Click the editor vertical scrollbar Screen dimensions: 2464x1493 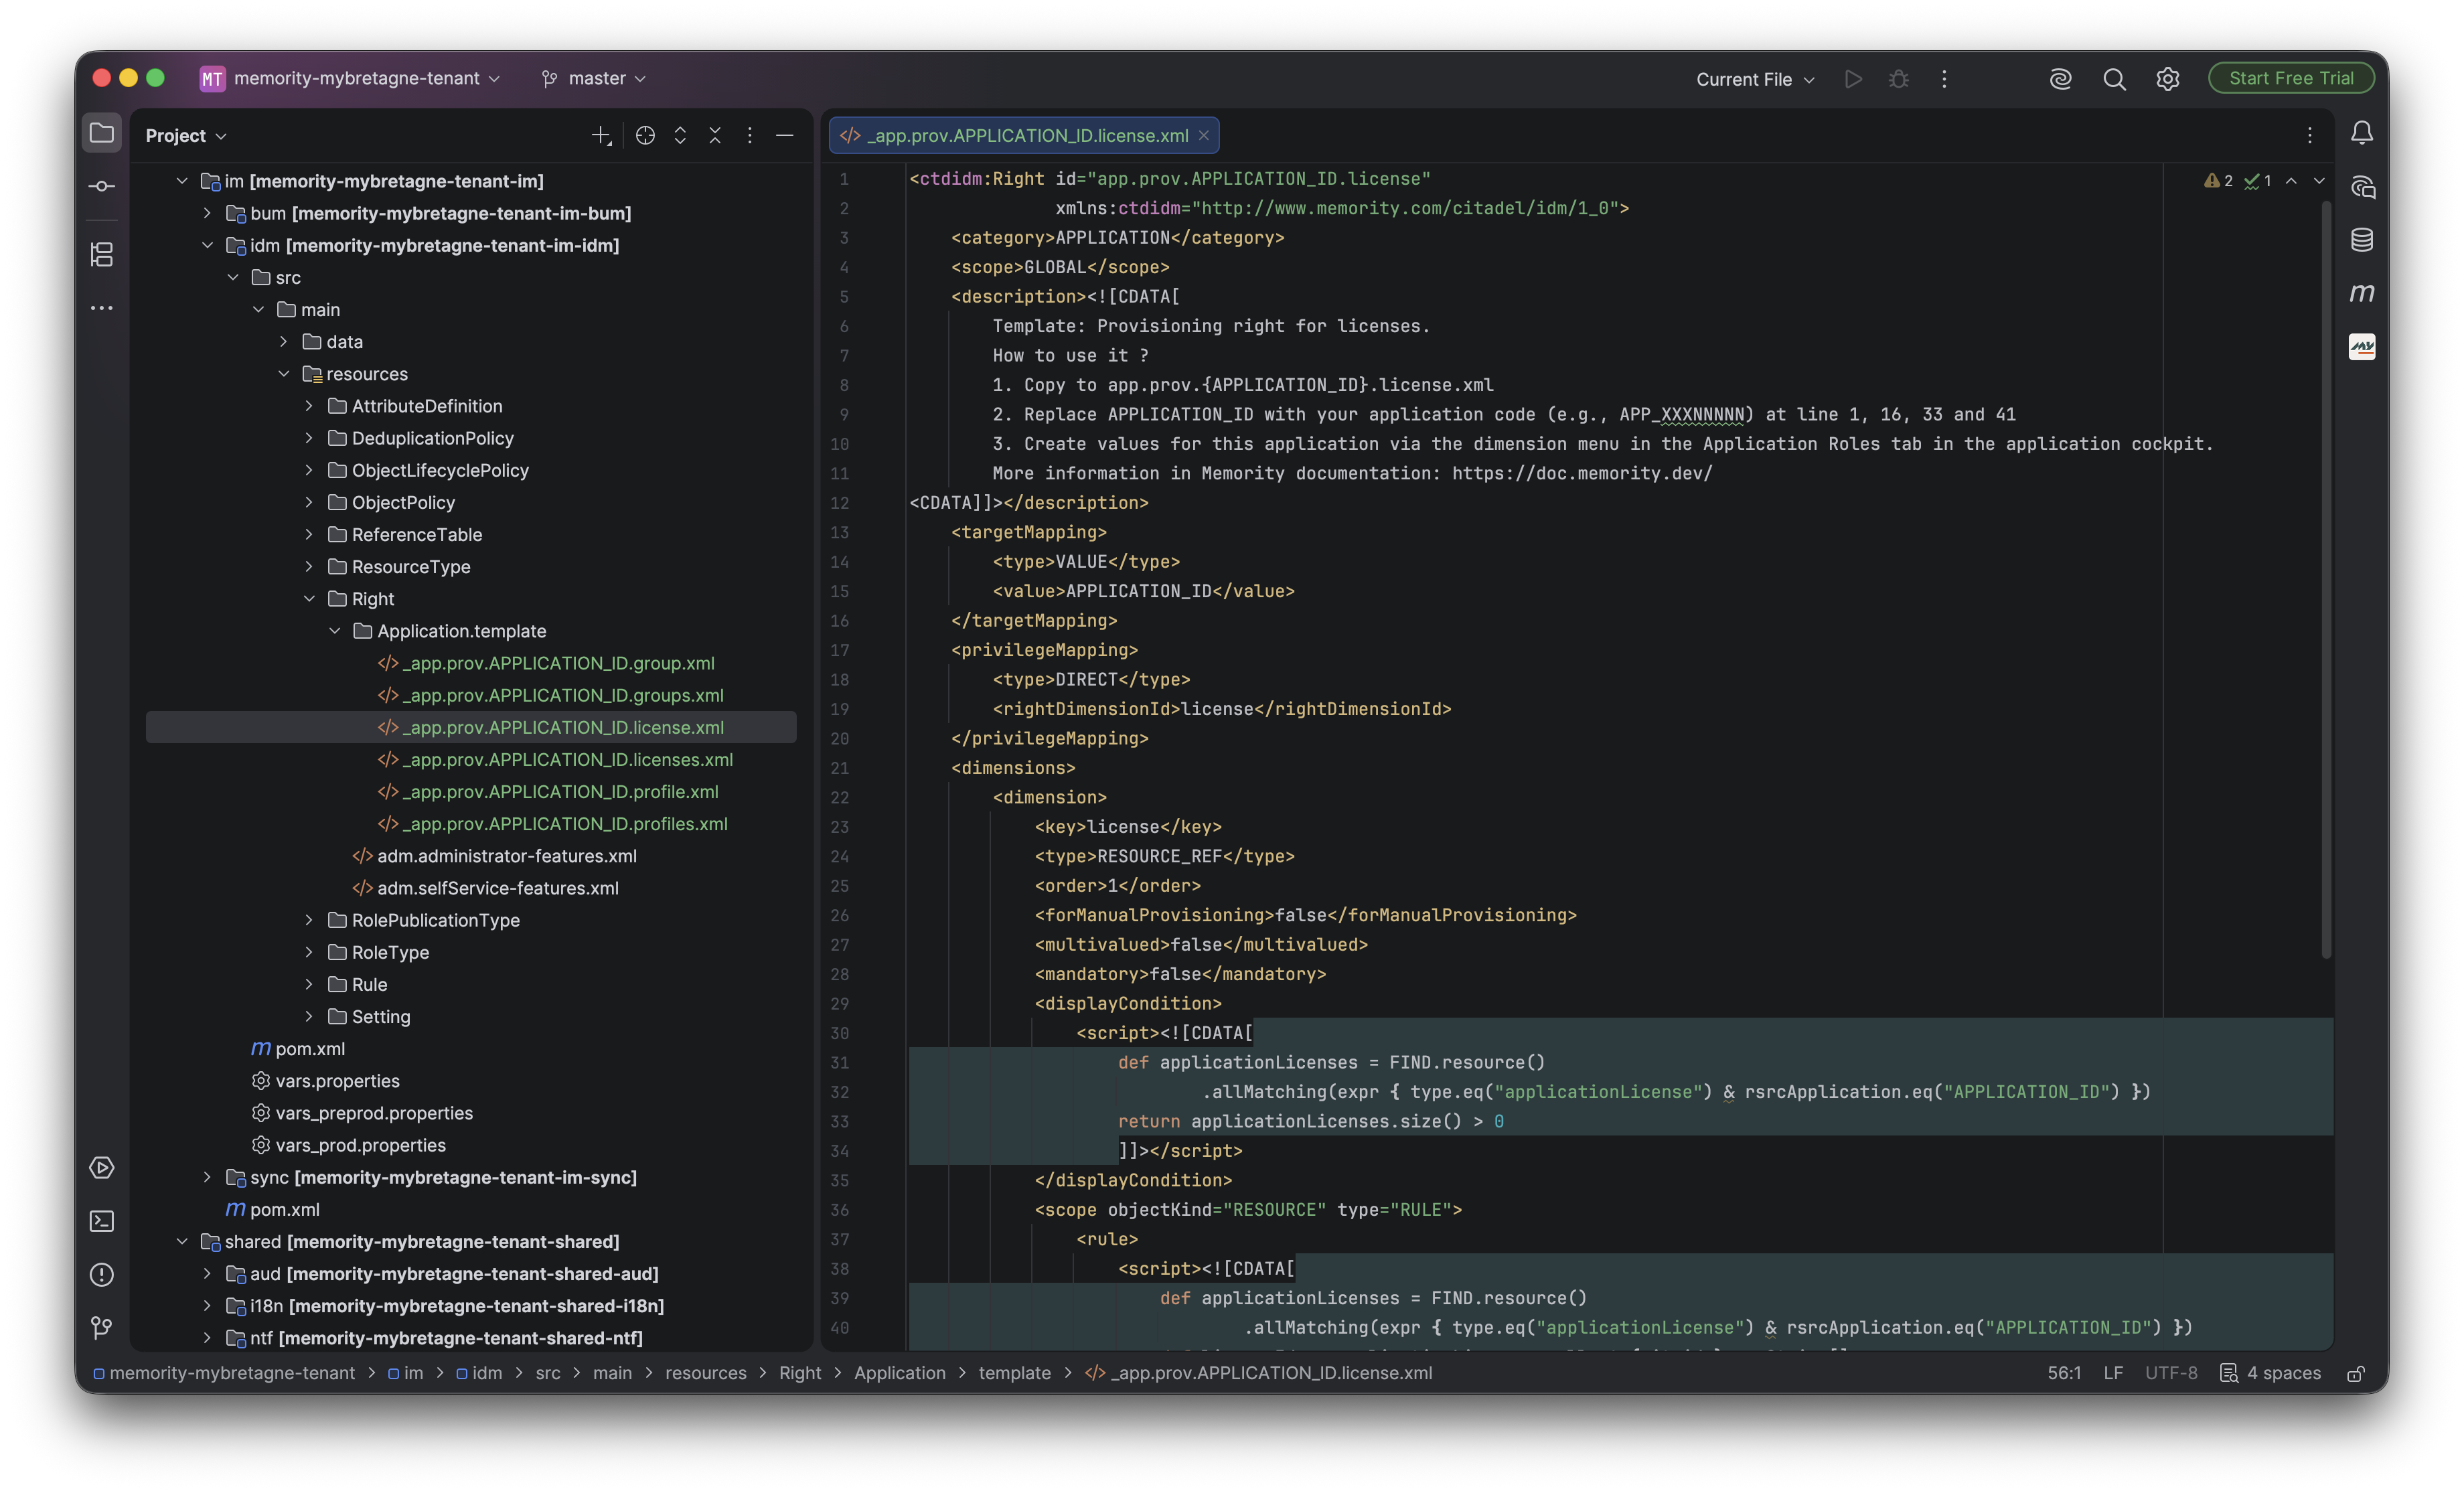pyautogui.click(x=2326, y=580)
